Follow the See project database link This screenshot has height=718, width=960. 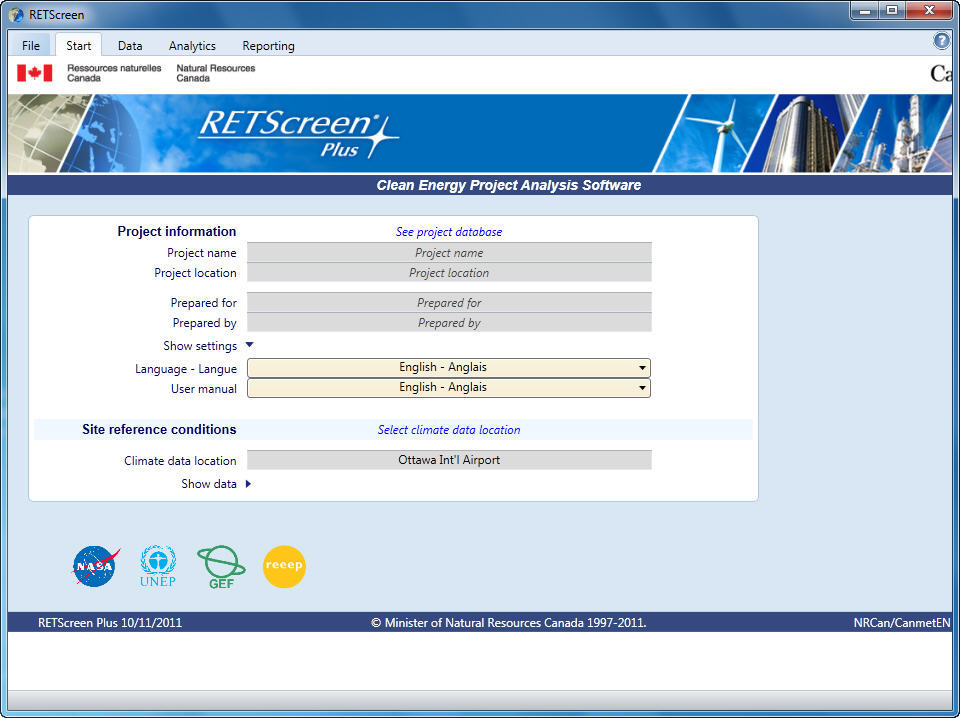point(449,232)
